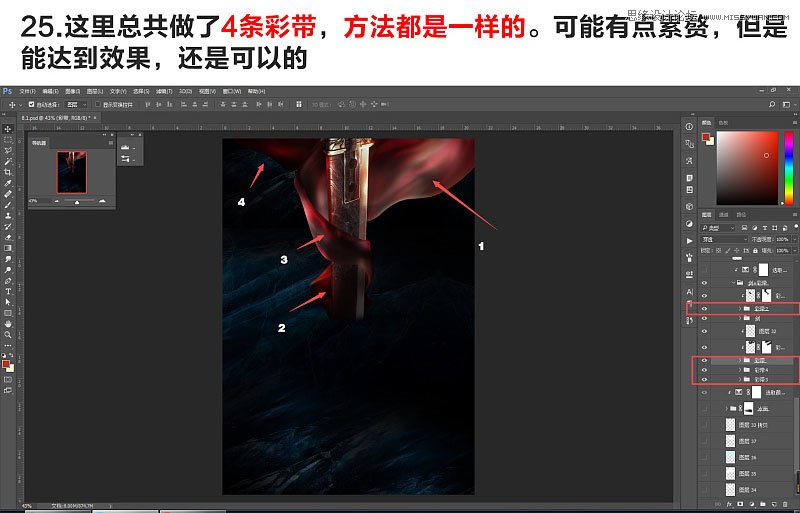This screenshot has height=513, width=800.
Task: Open the Info panel icon in side dock
Action: (690, 127)
